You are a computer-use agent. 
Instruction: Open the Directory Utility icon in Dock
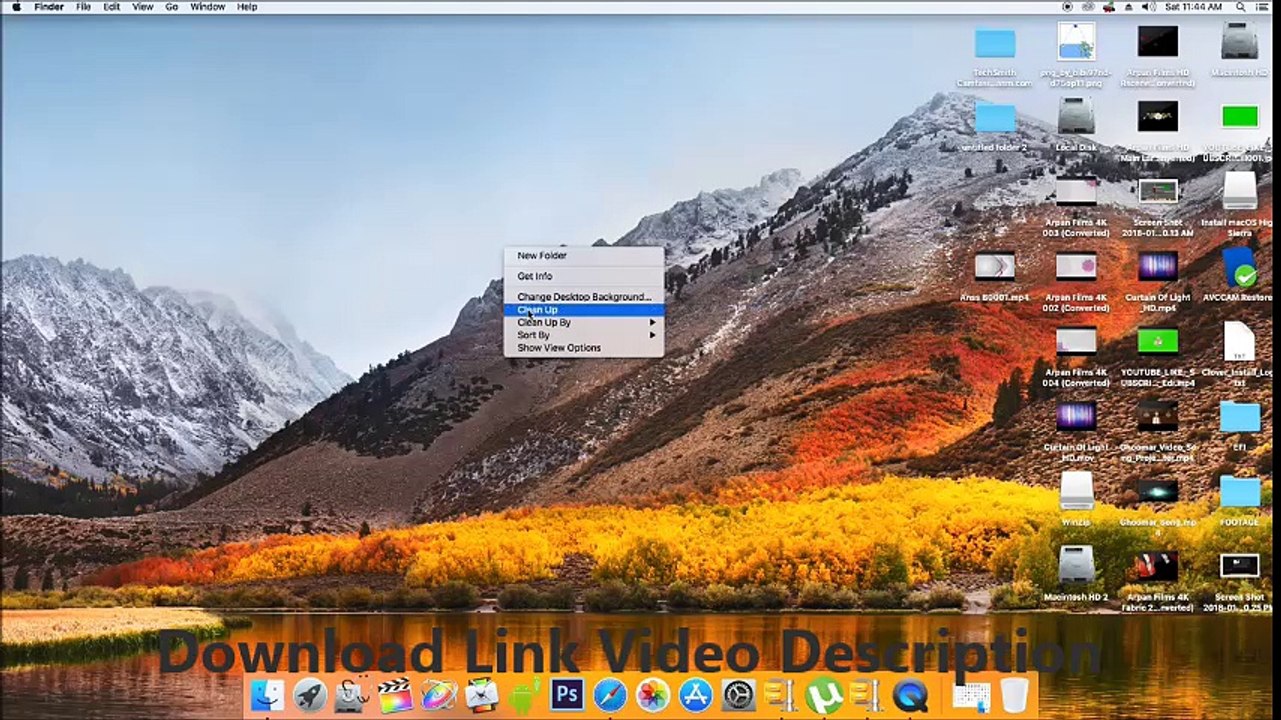coord(353,695)
